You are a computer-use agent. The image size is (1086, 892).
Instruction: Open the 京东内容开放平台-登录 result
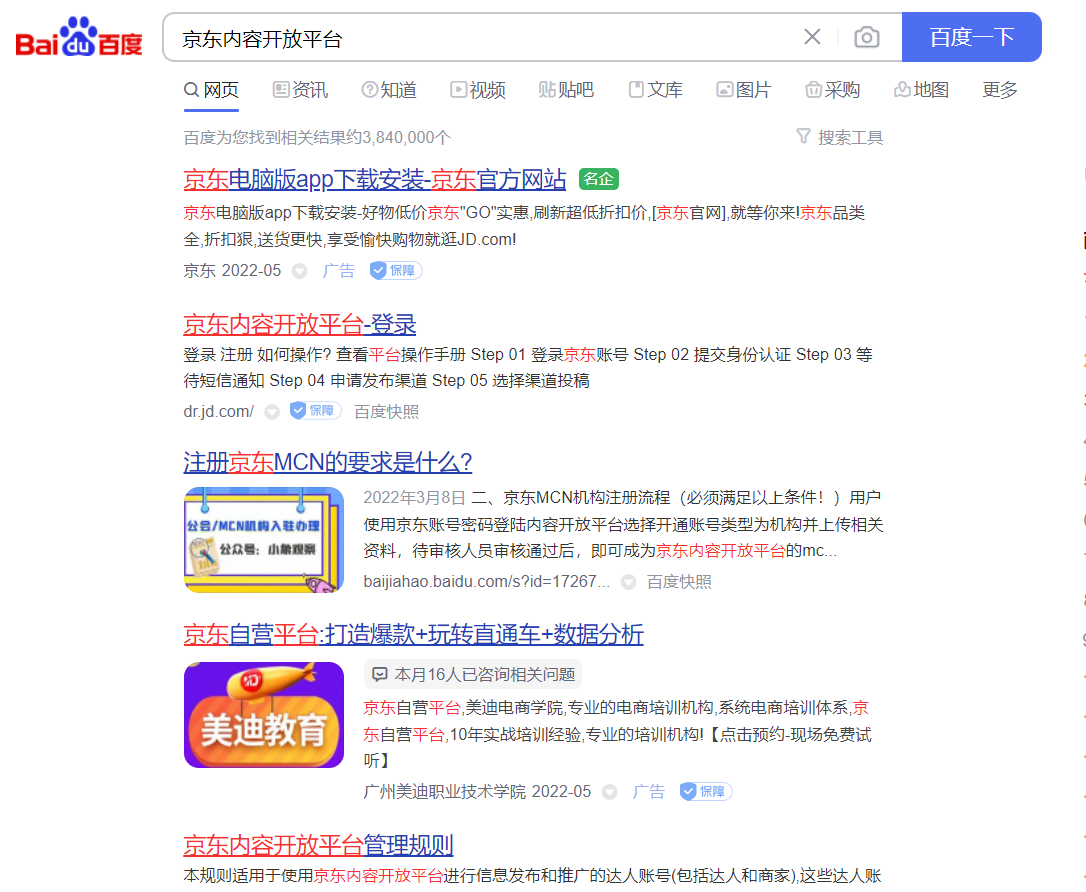point(300,324)
